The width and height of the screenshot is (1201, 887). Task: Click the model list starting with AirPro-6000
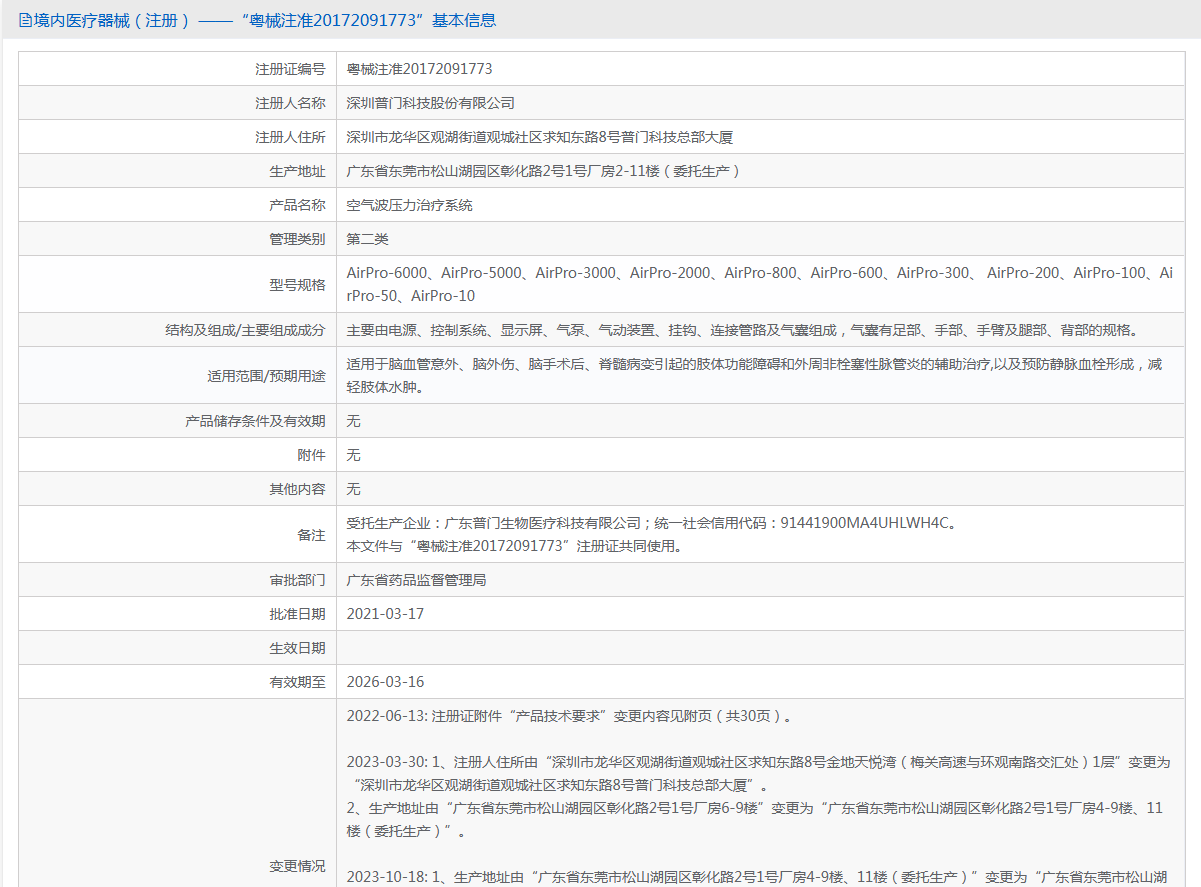pyautogui.click(x=759, y=284)
